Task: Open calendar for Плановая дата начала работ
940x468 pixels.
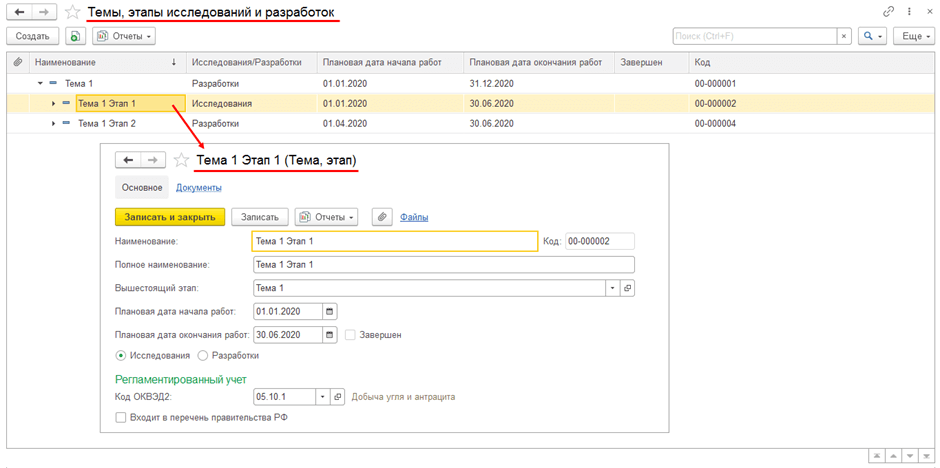Action: click(x=331, y=312)
